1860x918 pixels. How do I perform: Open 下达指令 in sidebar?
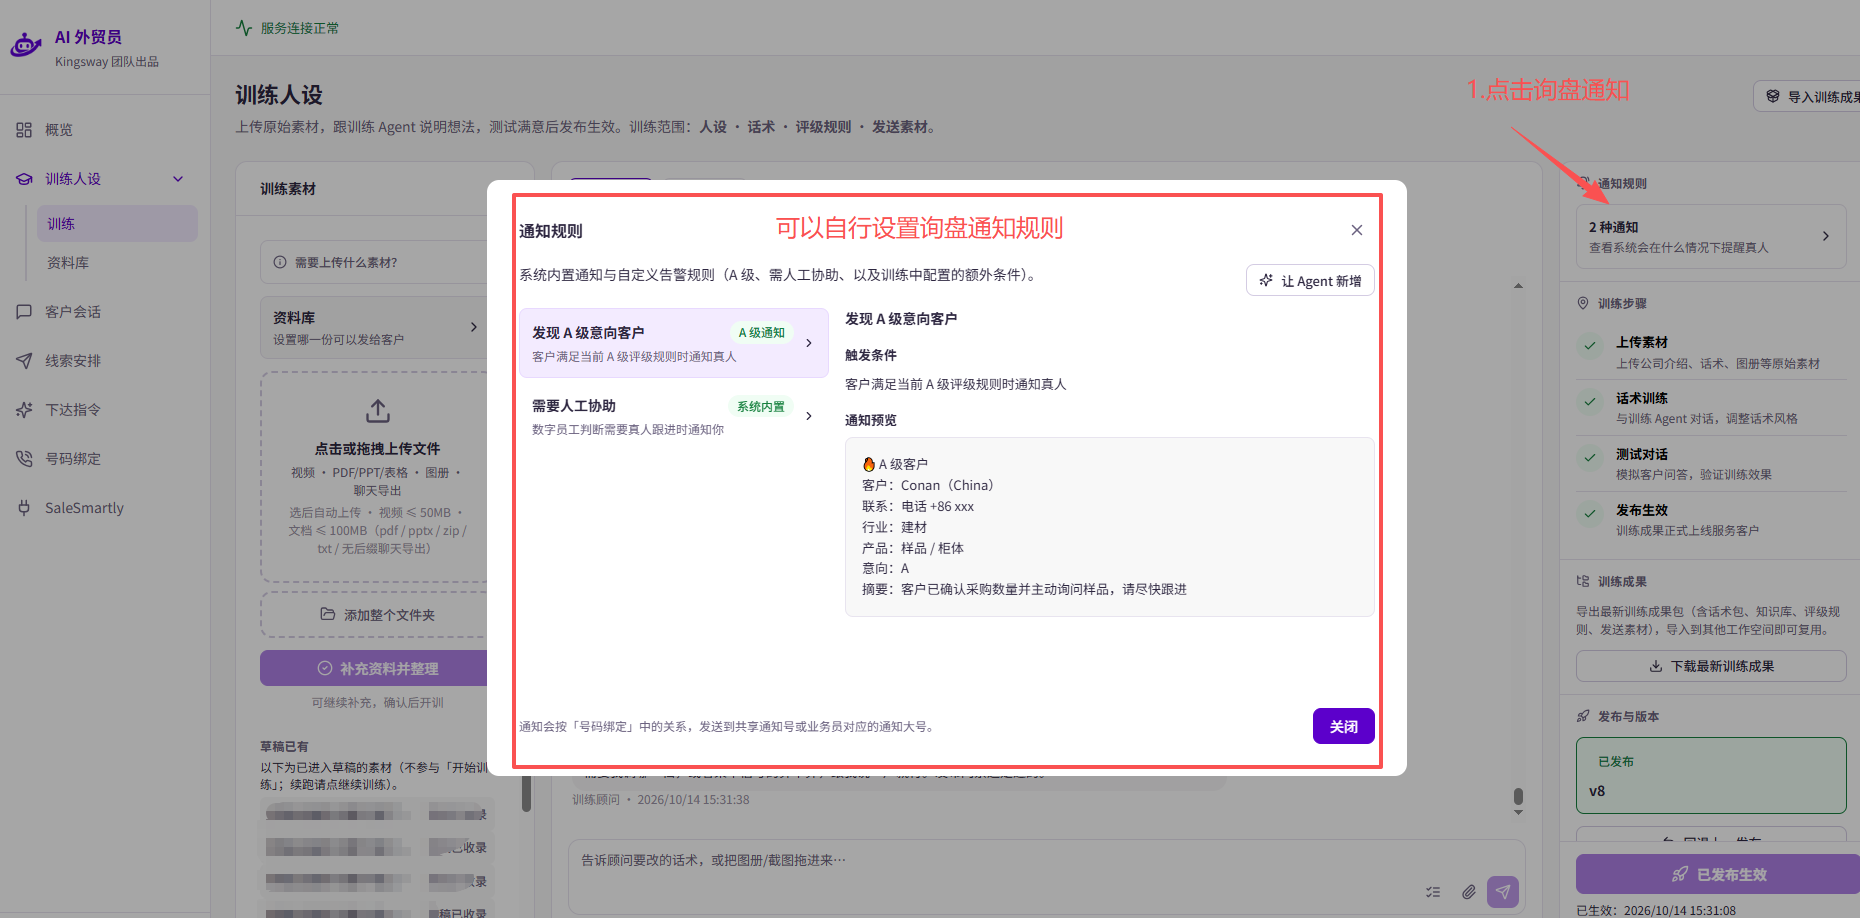72,410
